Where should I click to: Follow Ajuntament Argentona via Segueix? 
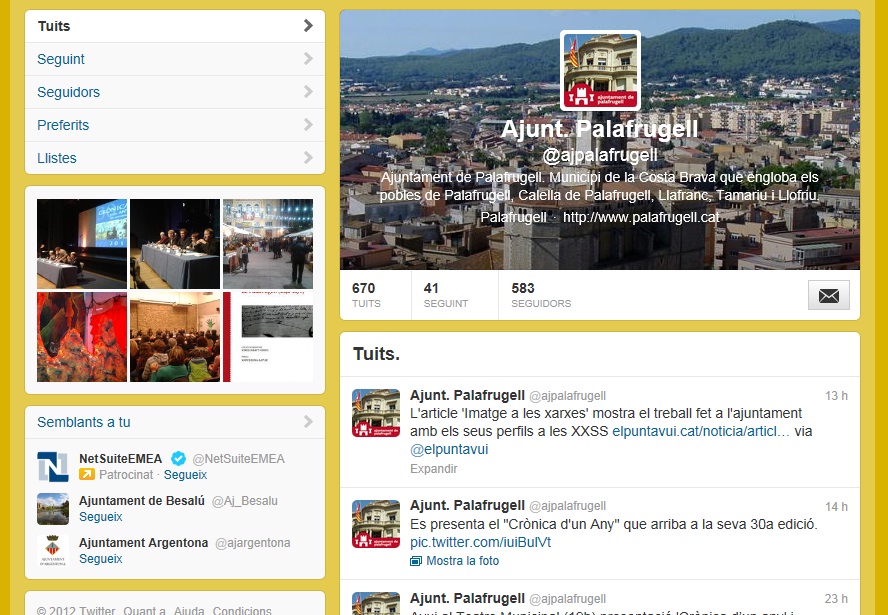pyautogui.click(x=101, y=558)
